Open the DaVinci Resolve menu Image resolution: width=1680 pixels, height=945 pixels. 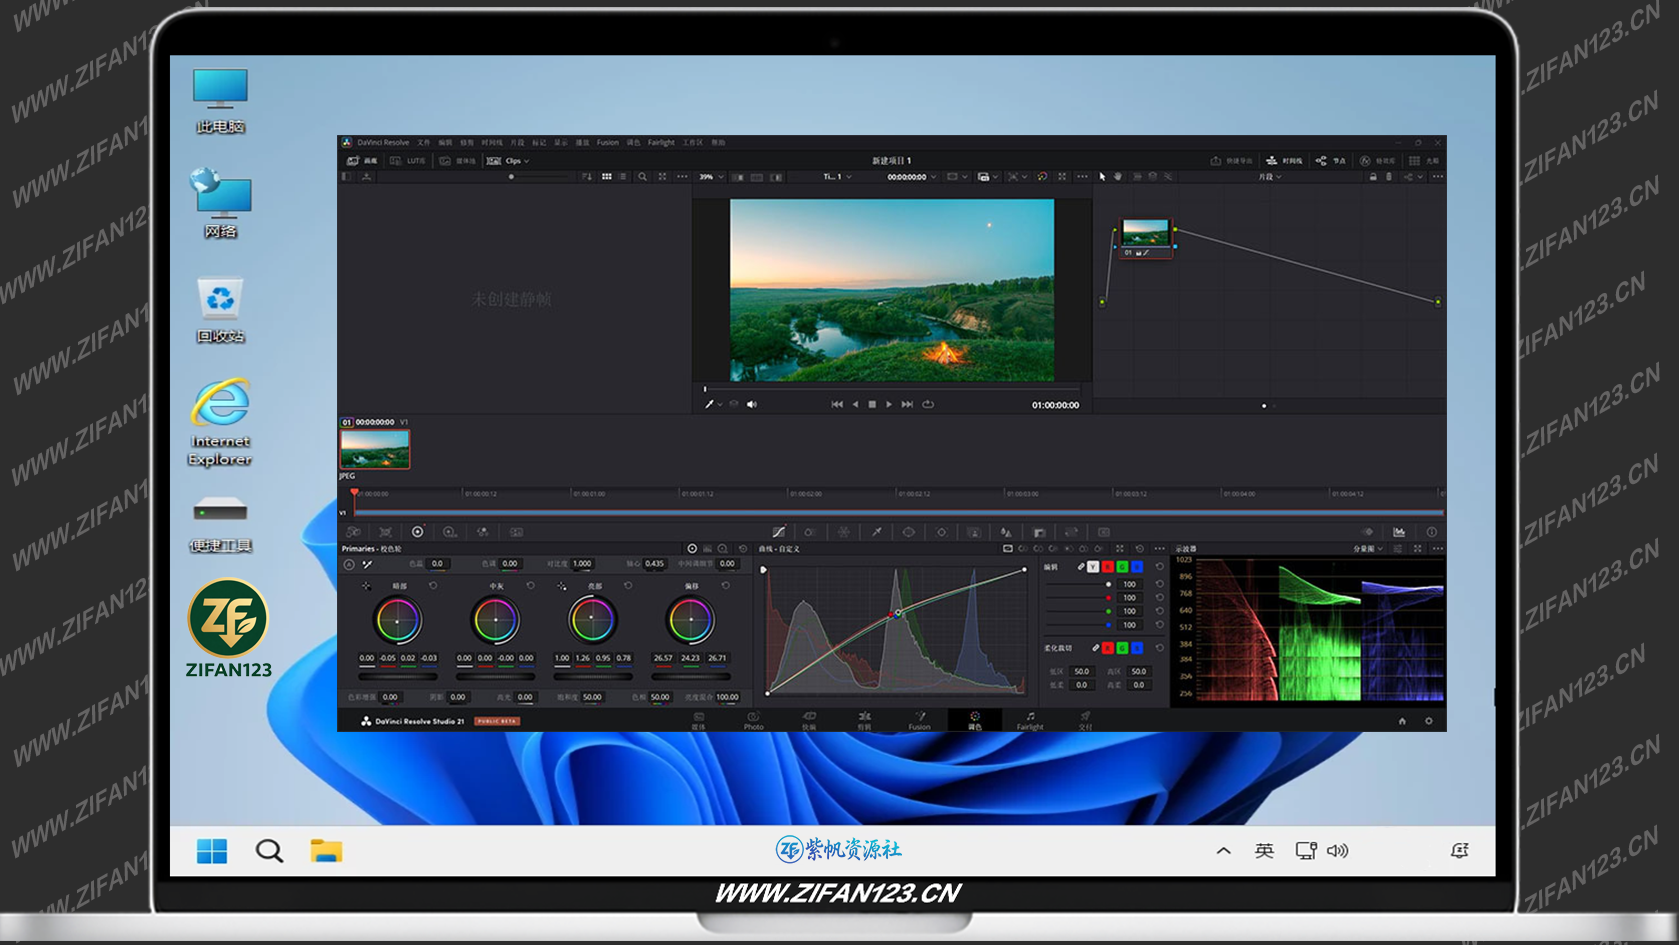(384, 142)
